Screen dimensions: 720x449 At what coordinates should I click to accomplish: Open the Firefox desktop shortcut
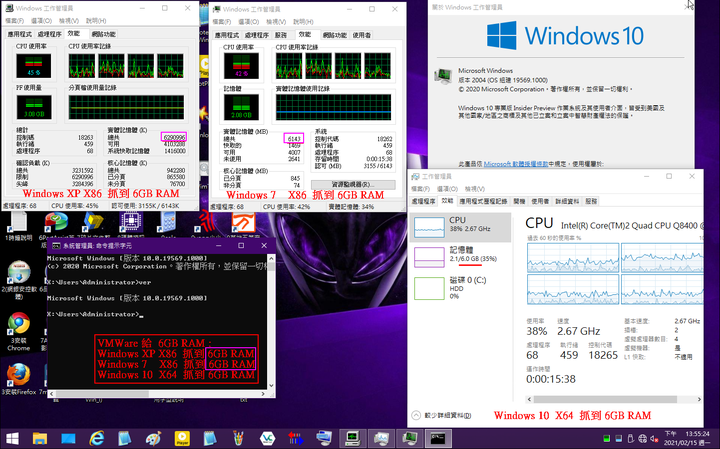click(18, 379)
